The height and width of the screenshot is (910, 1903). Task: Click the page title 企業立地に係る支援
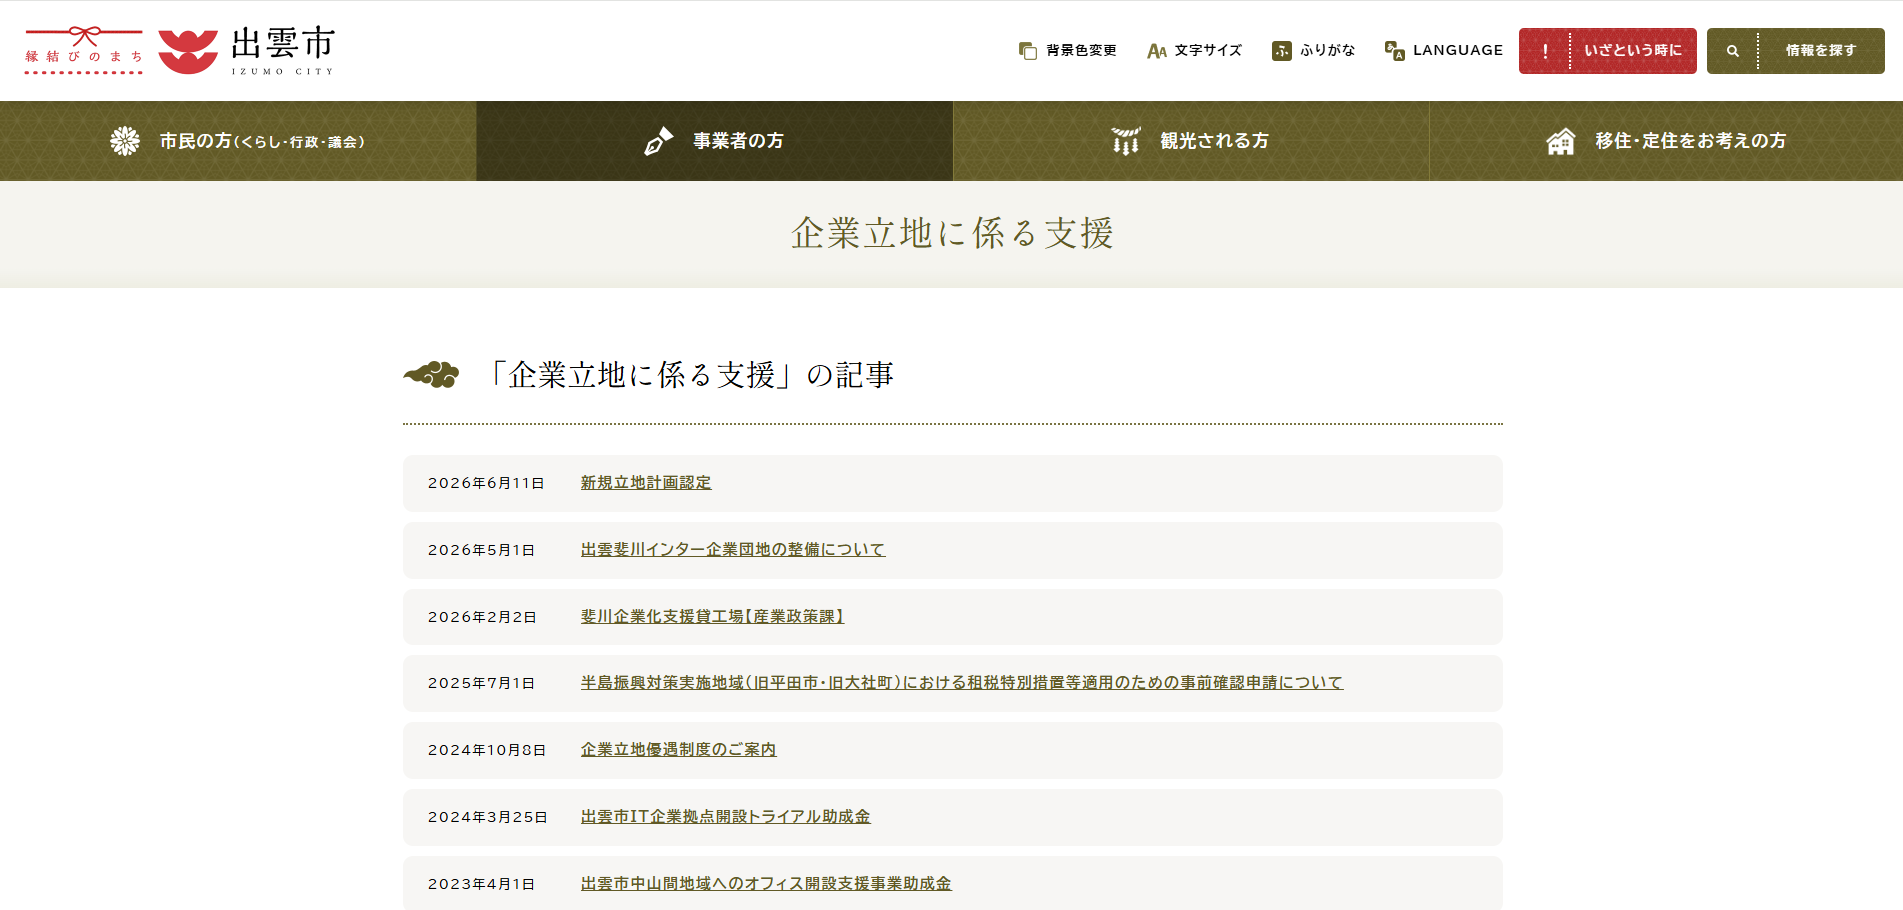pos(952,234)
